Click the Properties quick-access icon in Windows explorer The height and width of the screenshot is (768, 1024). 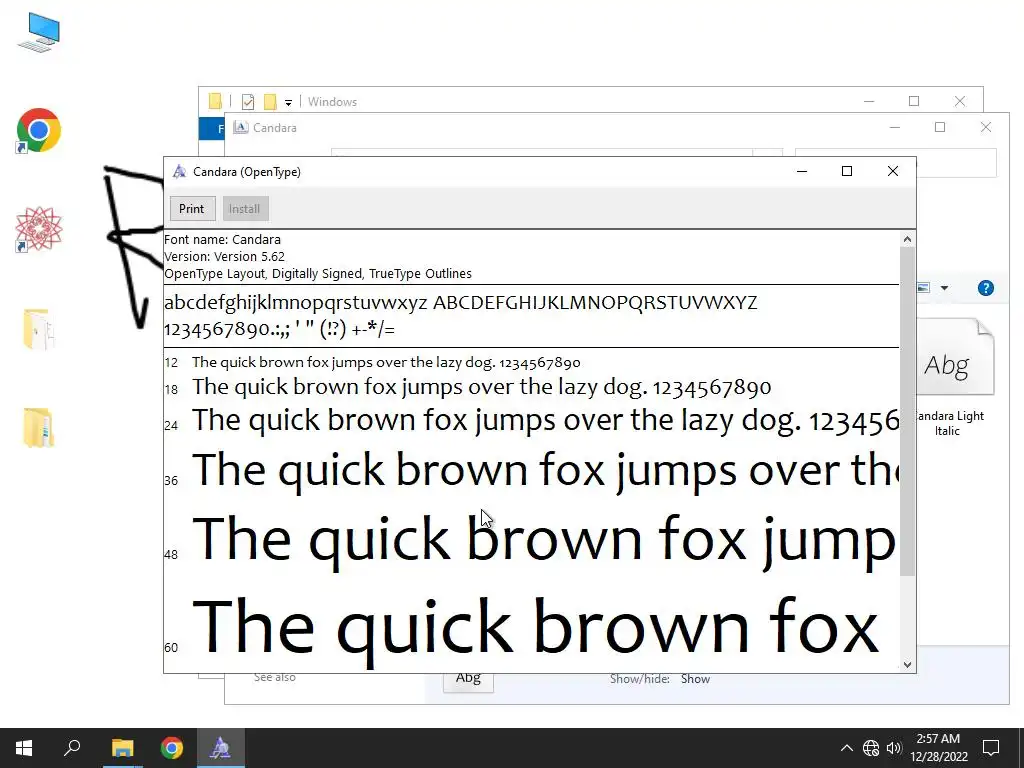pos(248,102)
